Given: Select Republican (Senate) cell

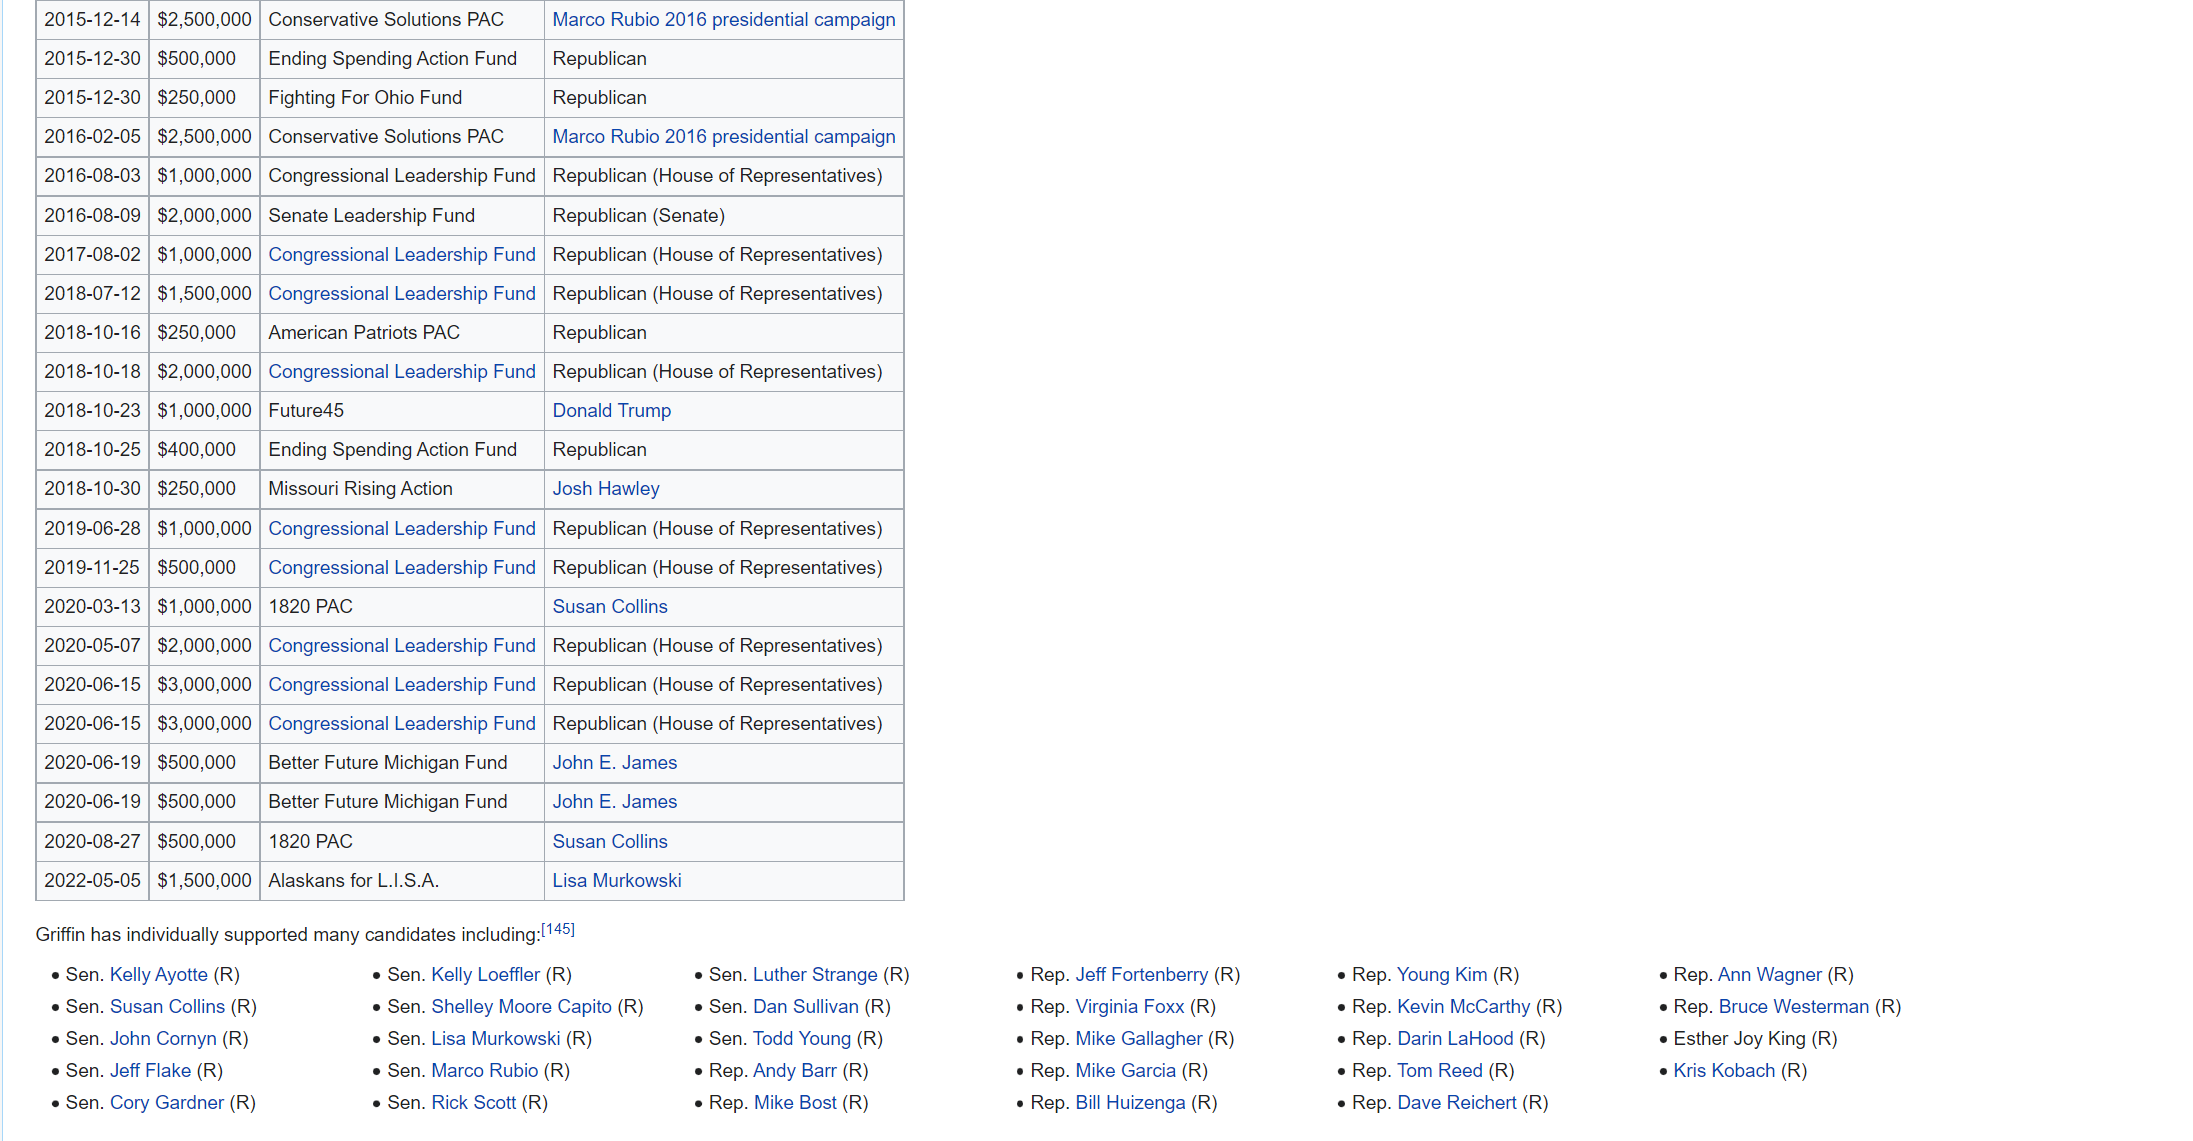Looking at the screenshot, I should tap(724, 215).
